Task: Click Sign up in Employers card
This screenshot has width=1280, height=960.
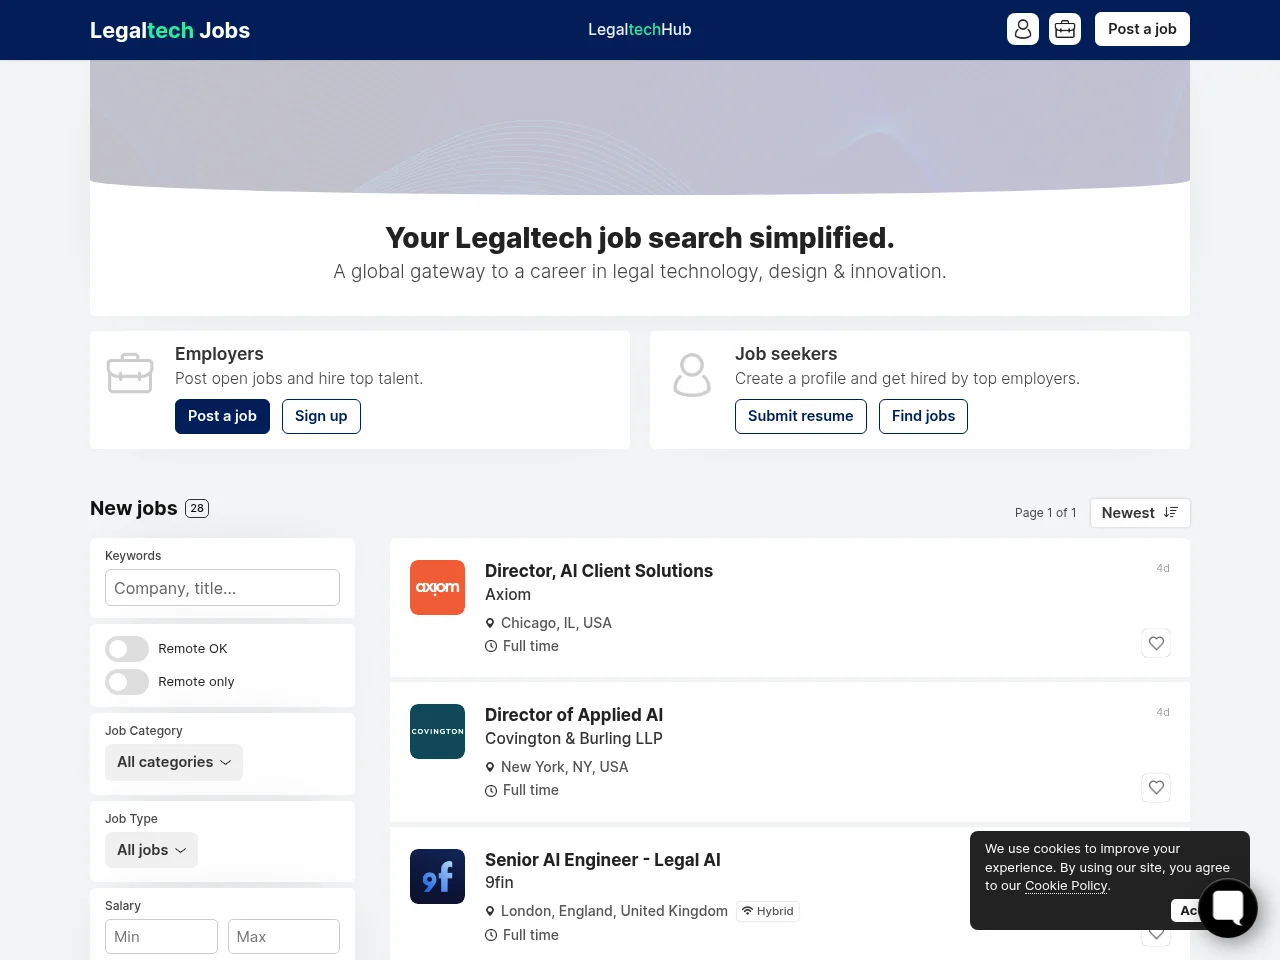Action: [321, 416]
